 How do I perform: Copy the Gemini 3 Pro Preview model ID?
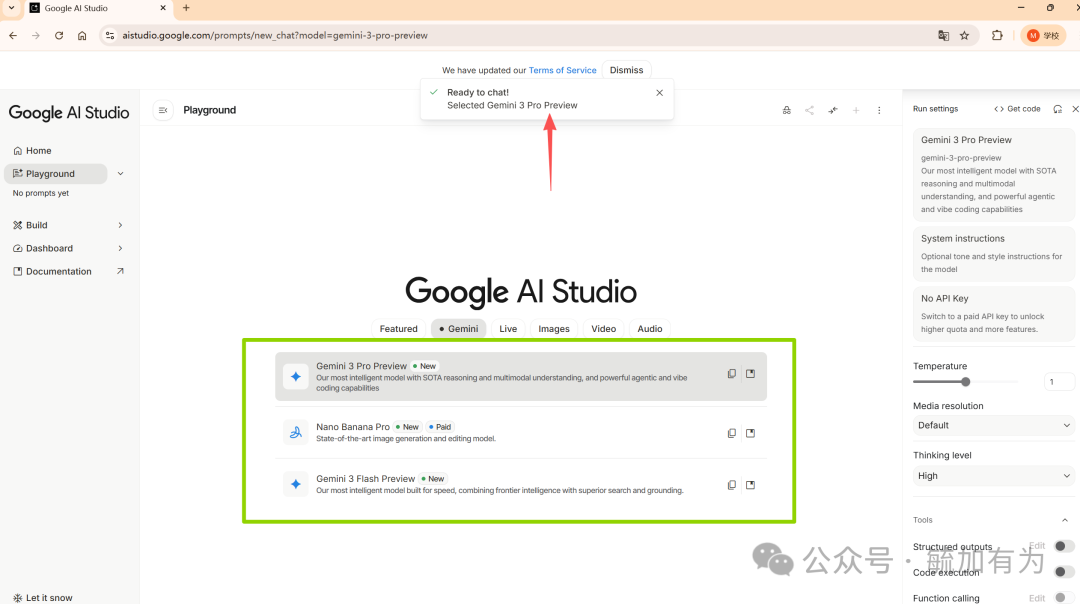pos(731,374)
